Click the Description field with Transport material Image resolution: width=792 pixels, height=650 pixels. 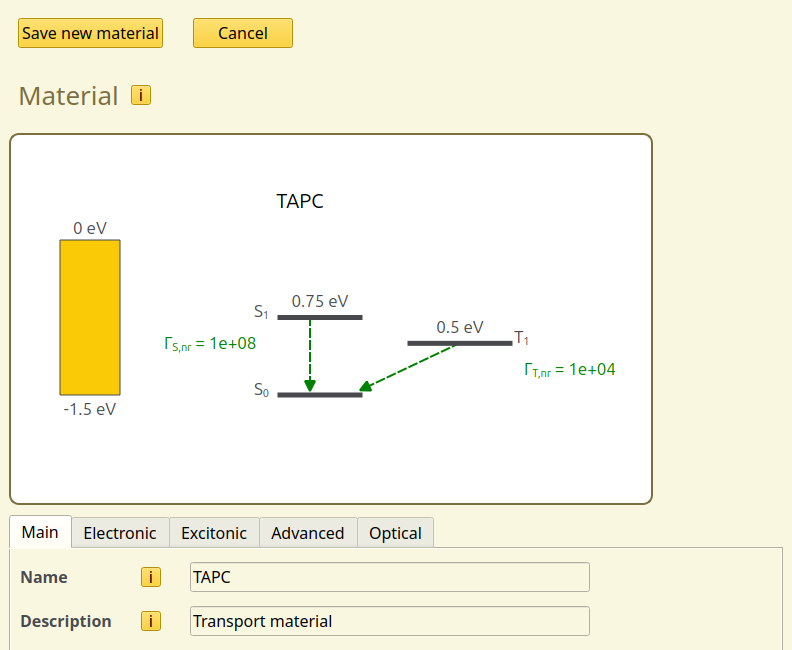389,621
